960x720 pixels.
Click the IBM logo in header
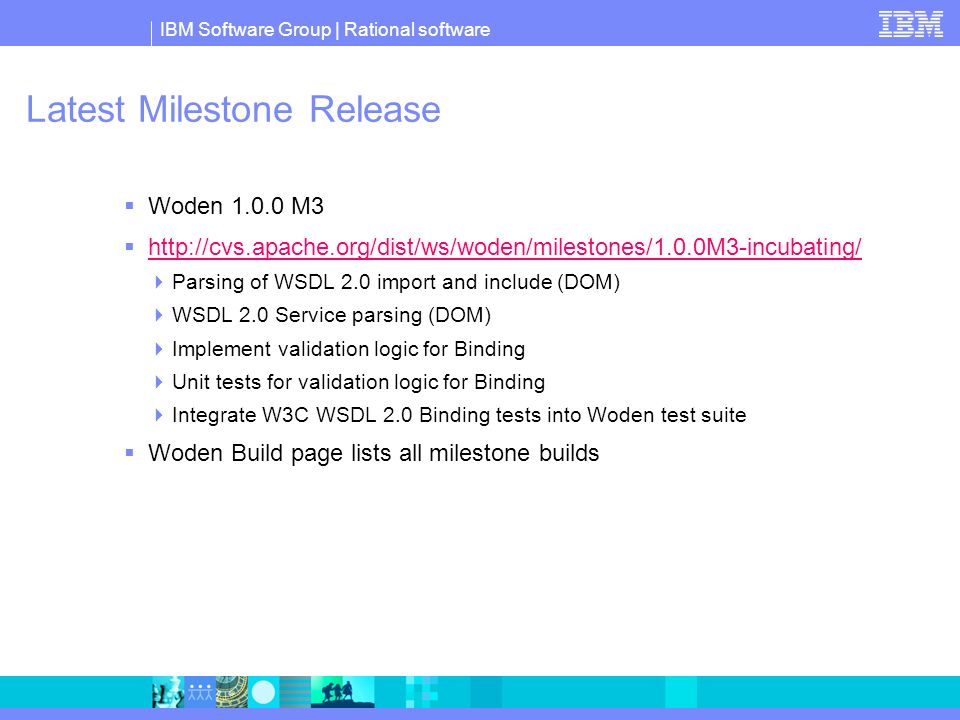[x=910, y=24]
